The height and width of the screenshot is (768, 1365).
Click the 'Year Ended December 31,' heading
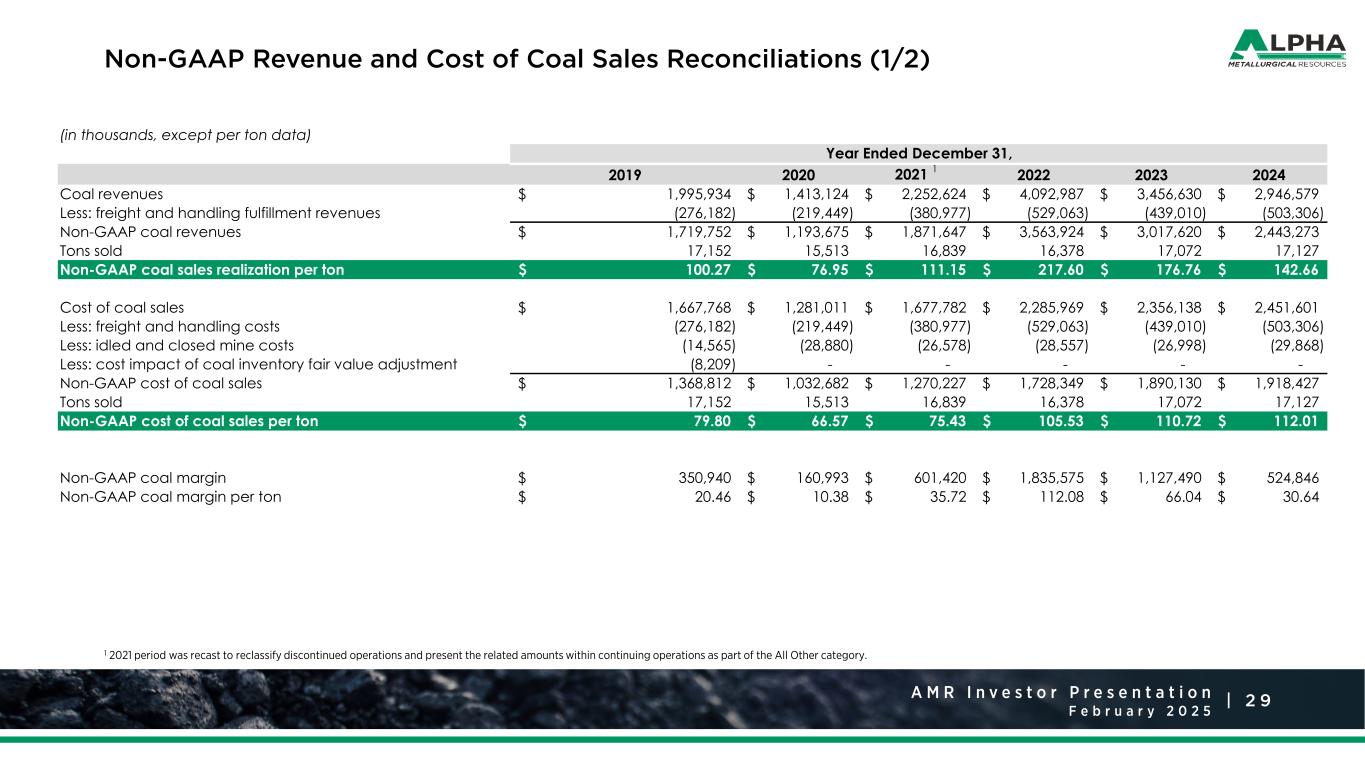[x=917, y=153]
